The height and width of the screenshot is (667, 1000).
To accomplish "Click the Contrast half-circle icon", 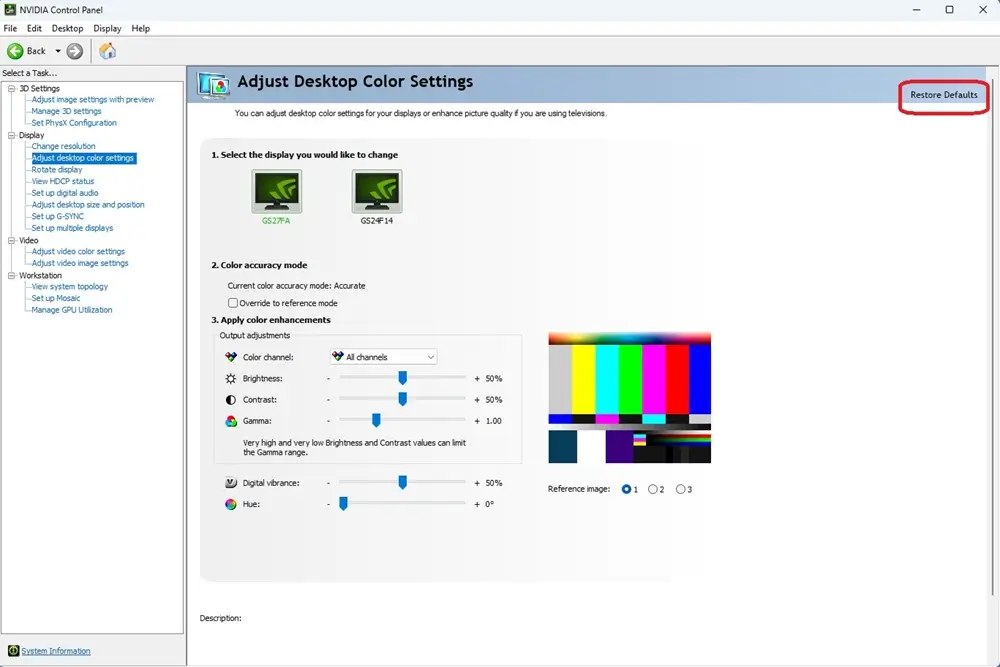I will (231, 400).
